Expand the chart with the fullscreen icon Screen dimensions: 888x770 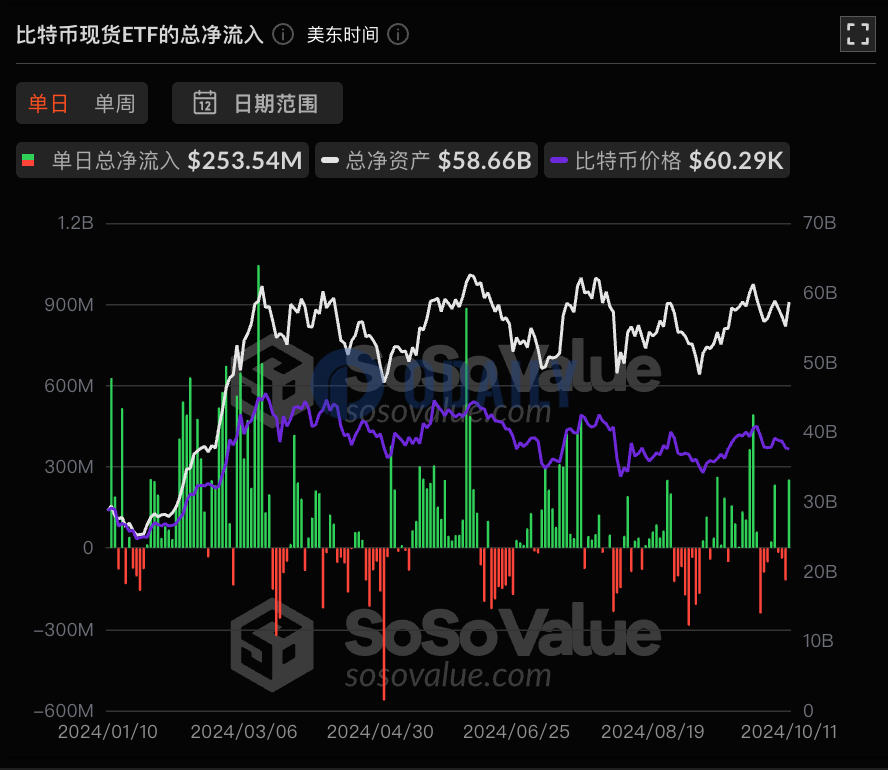click(x=857, y=34)
